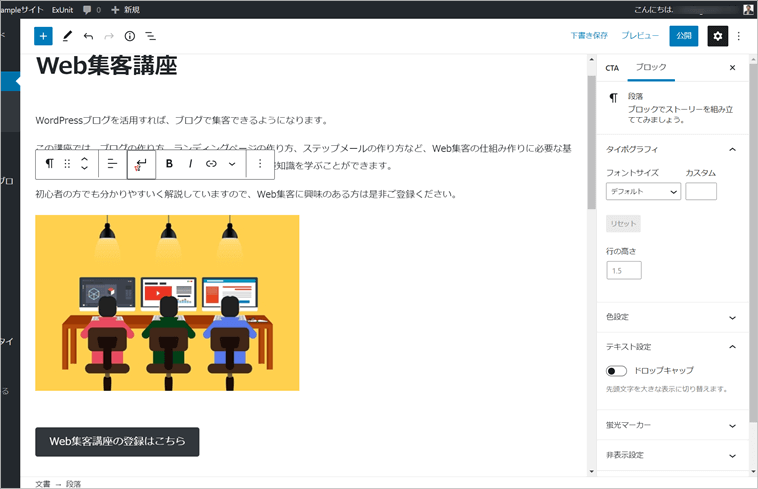Click the blue add block inserter button
The width and height of the screenshot is (758, 489).
point(43,36)
